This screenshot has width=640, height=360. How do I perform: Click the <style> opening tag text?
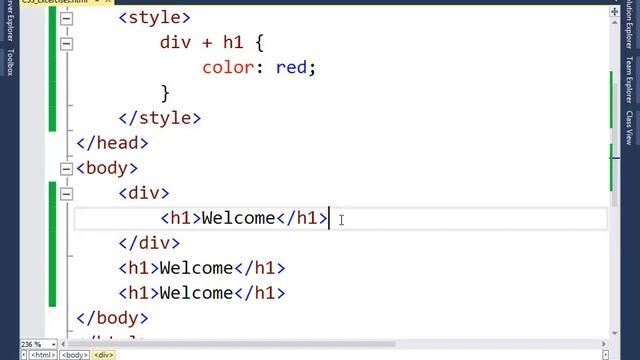pyautogui.click(x=154, y=18)
